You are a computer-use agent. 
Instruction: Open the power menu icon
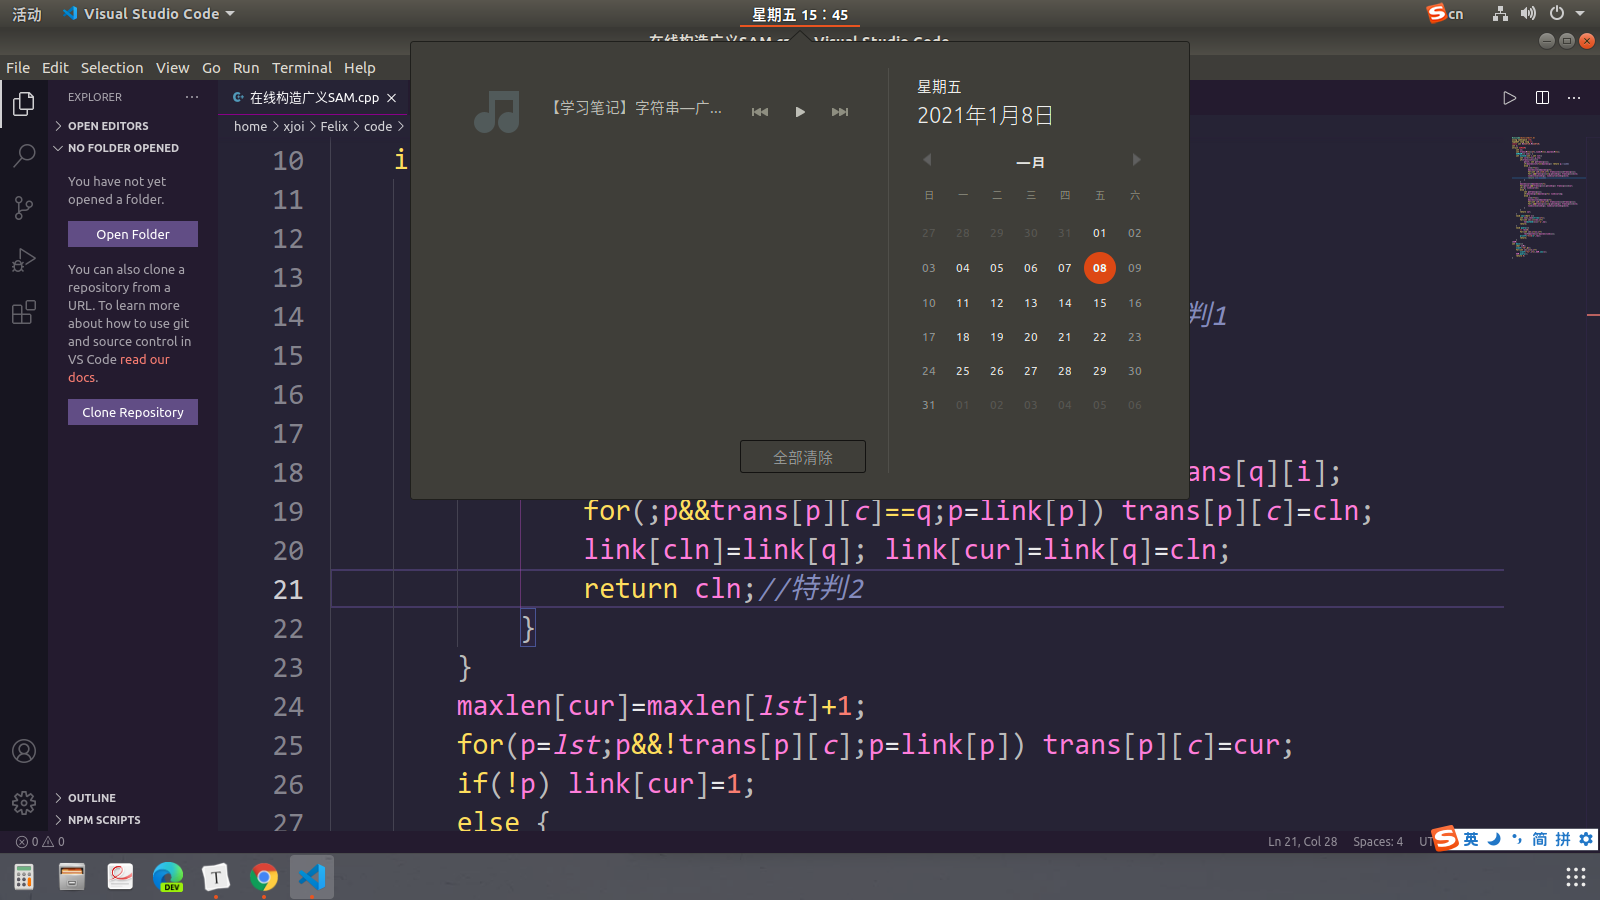tap(1557, 14)
